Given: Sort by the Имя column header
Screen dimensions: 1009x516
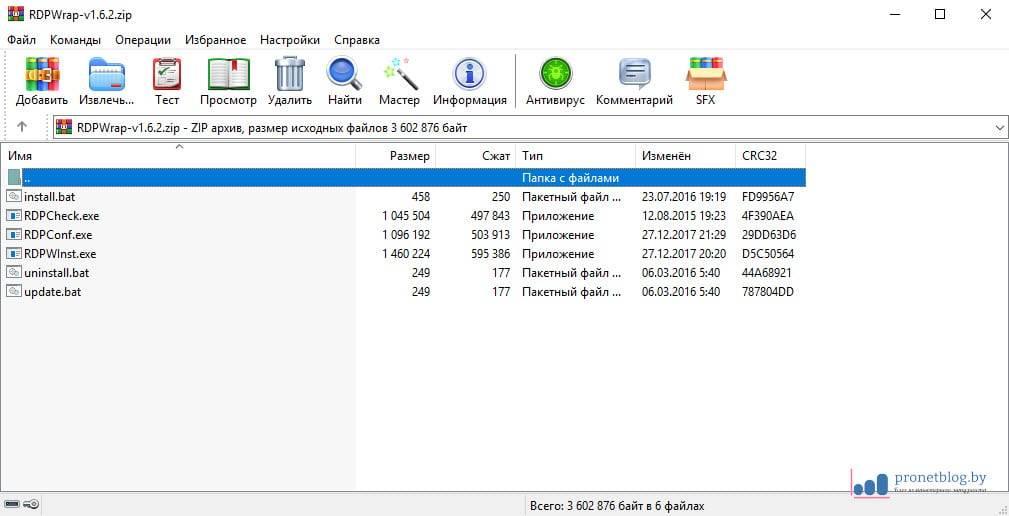Looking at the screenshot, I should point(180,156).
